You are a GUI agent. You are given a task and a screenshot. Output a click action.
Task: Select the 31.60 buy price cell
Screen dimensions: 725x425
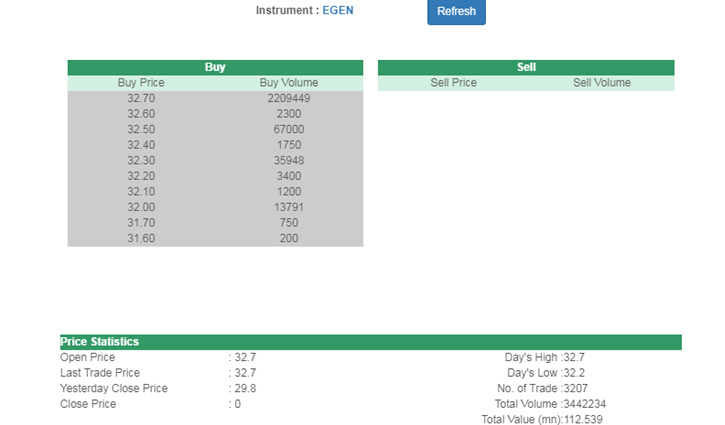click(x=141, y=238)
